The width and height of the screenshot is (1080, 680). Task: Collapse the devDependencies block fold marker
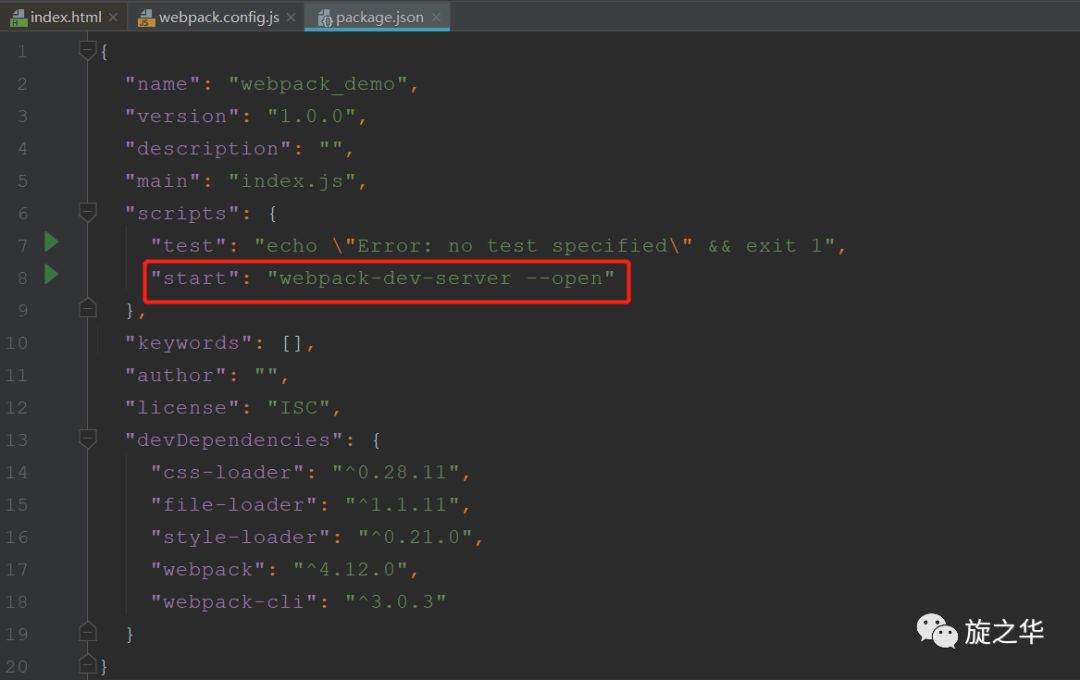pyautogui.click(x=87, y=439)
